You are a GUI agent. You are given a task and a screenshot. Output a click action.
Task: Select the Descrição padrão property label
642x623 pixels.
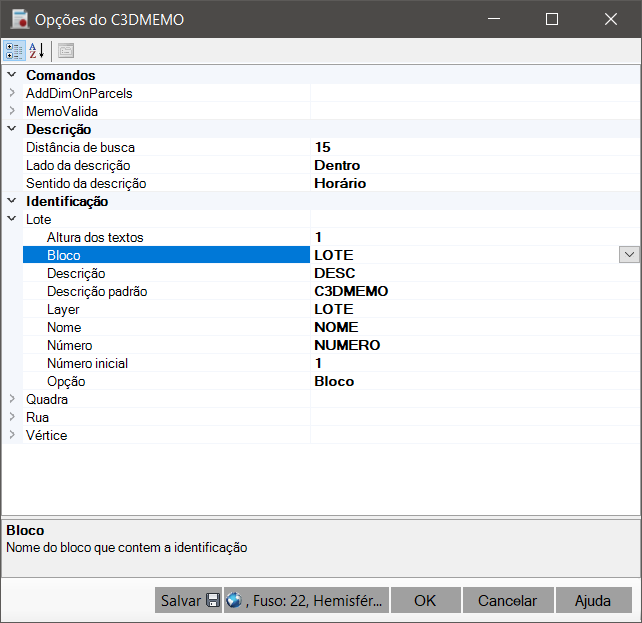click(97, 291)
